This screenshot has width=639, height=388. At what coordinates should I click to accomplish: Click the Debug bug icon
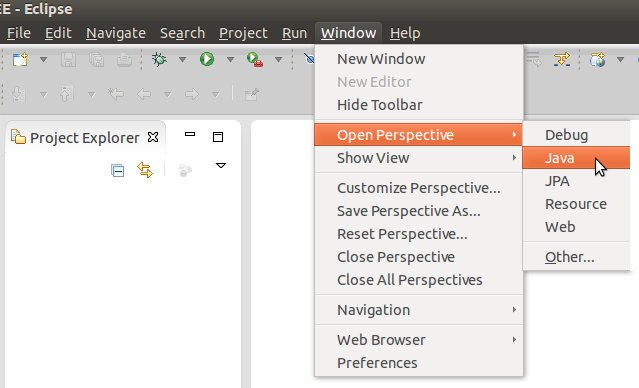click(159, 60)
